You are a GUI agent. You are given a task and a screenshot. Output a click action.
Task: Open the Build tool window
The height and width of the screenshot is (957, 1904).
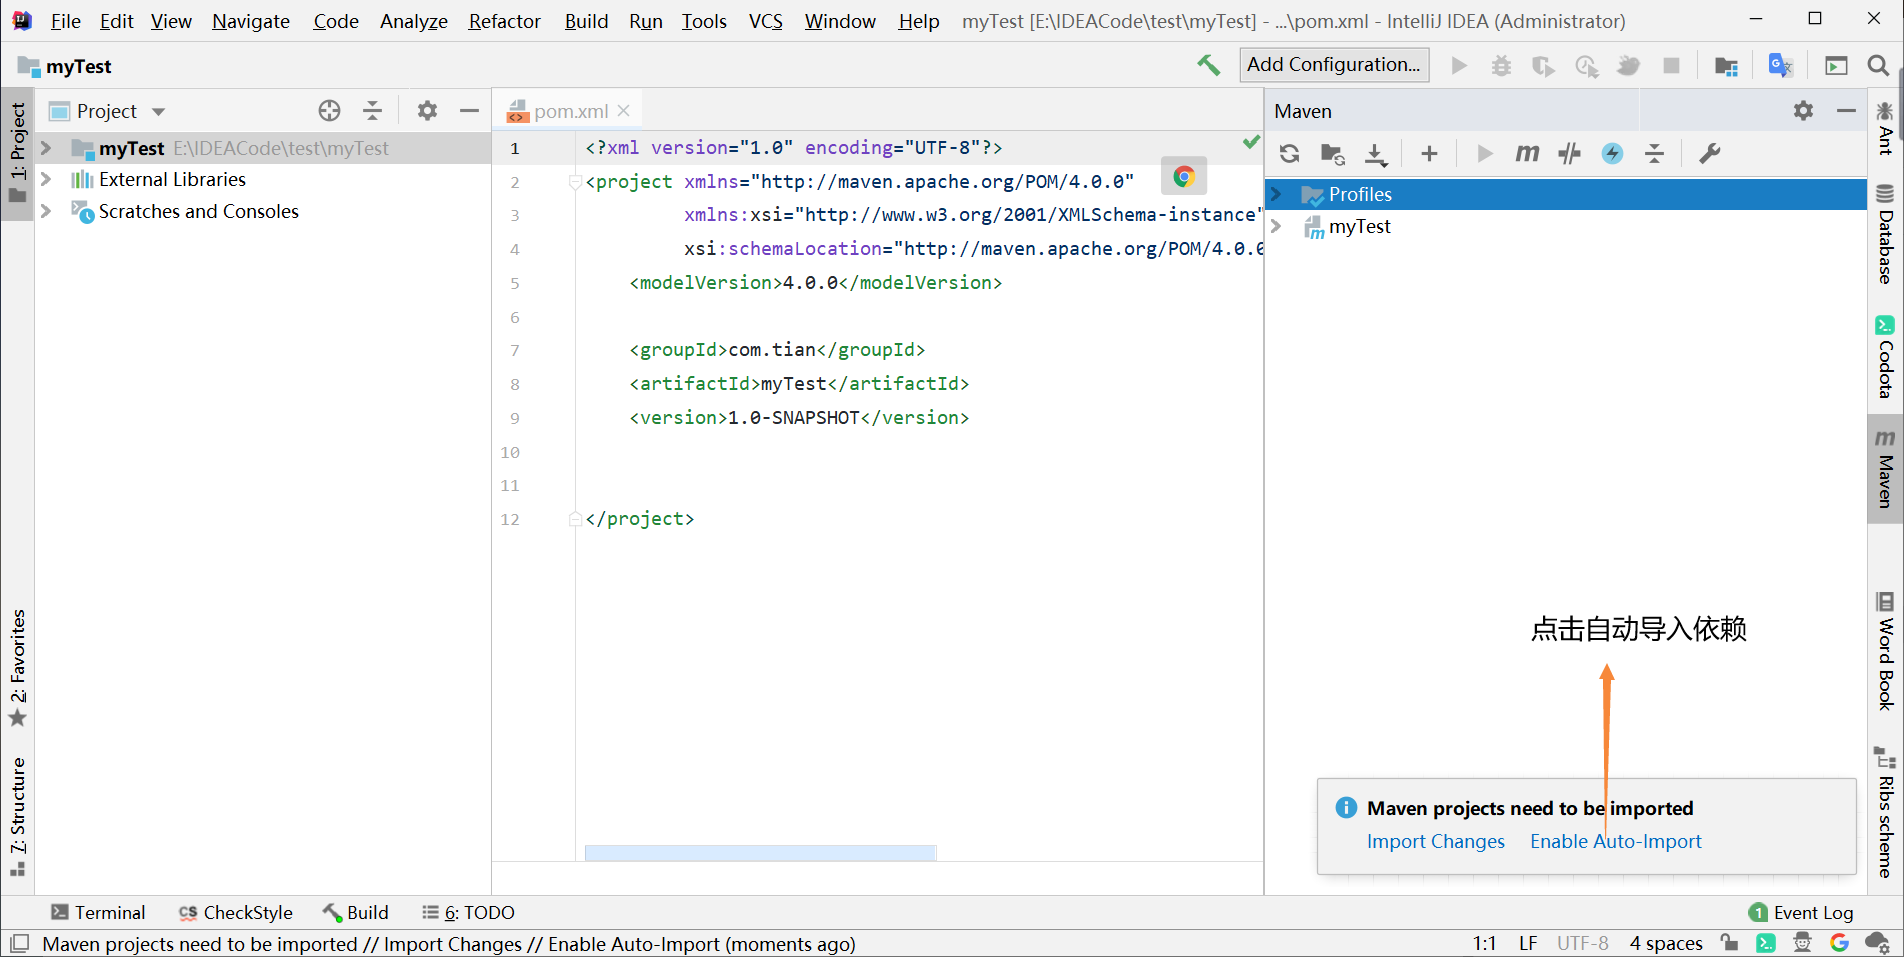point(356,913)
